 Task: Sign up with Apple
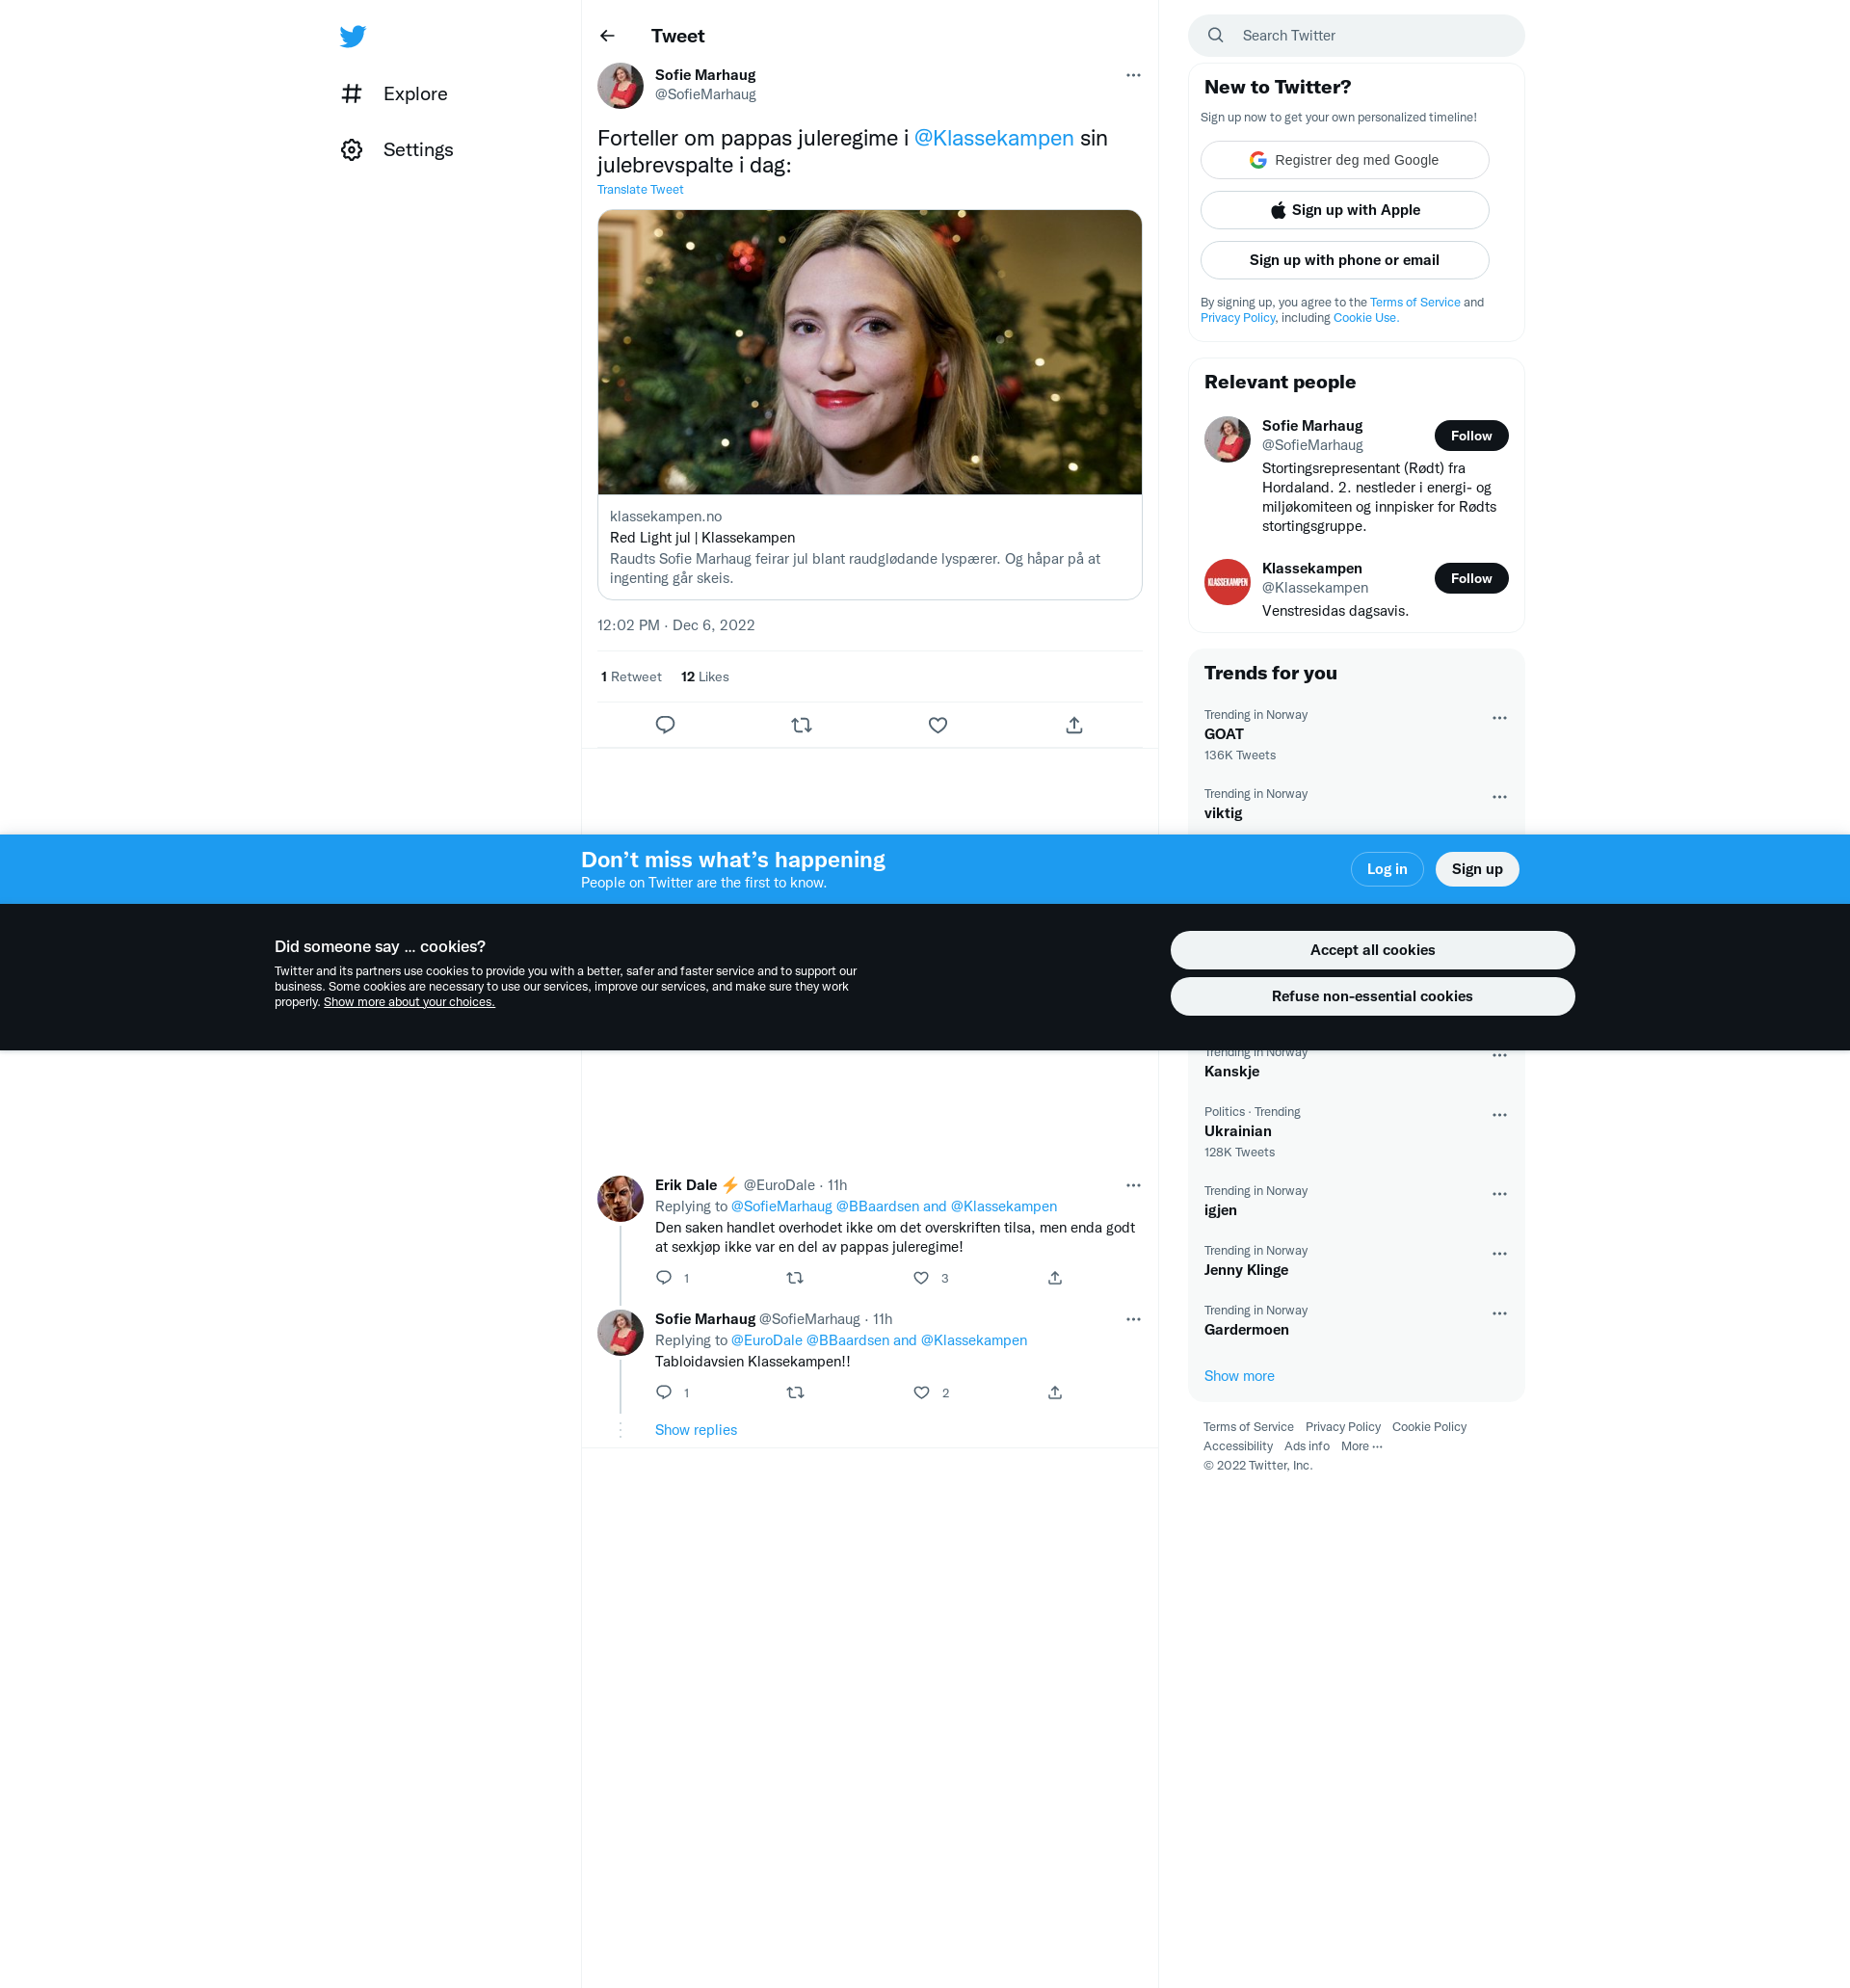click(x=1344, y=210)
